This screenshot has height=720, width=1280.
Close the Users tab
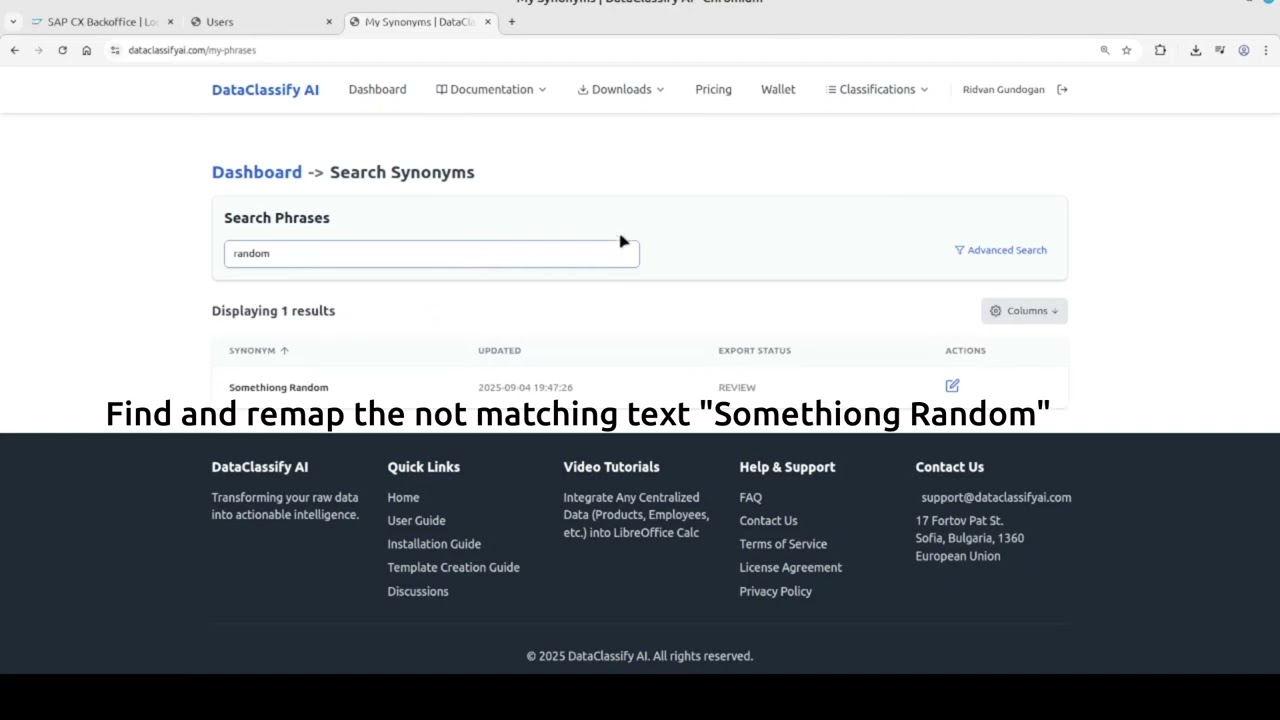(x=329, y=21)
